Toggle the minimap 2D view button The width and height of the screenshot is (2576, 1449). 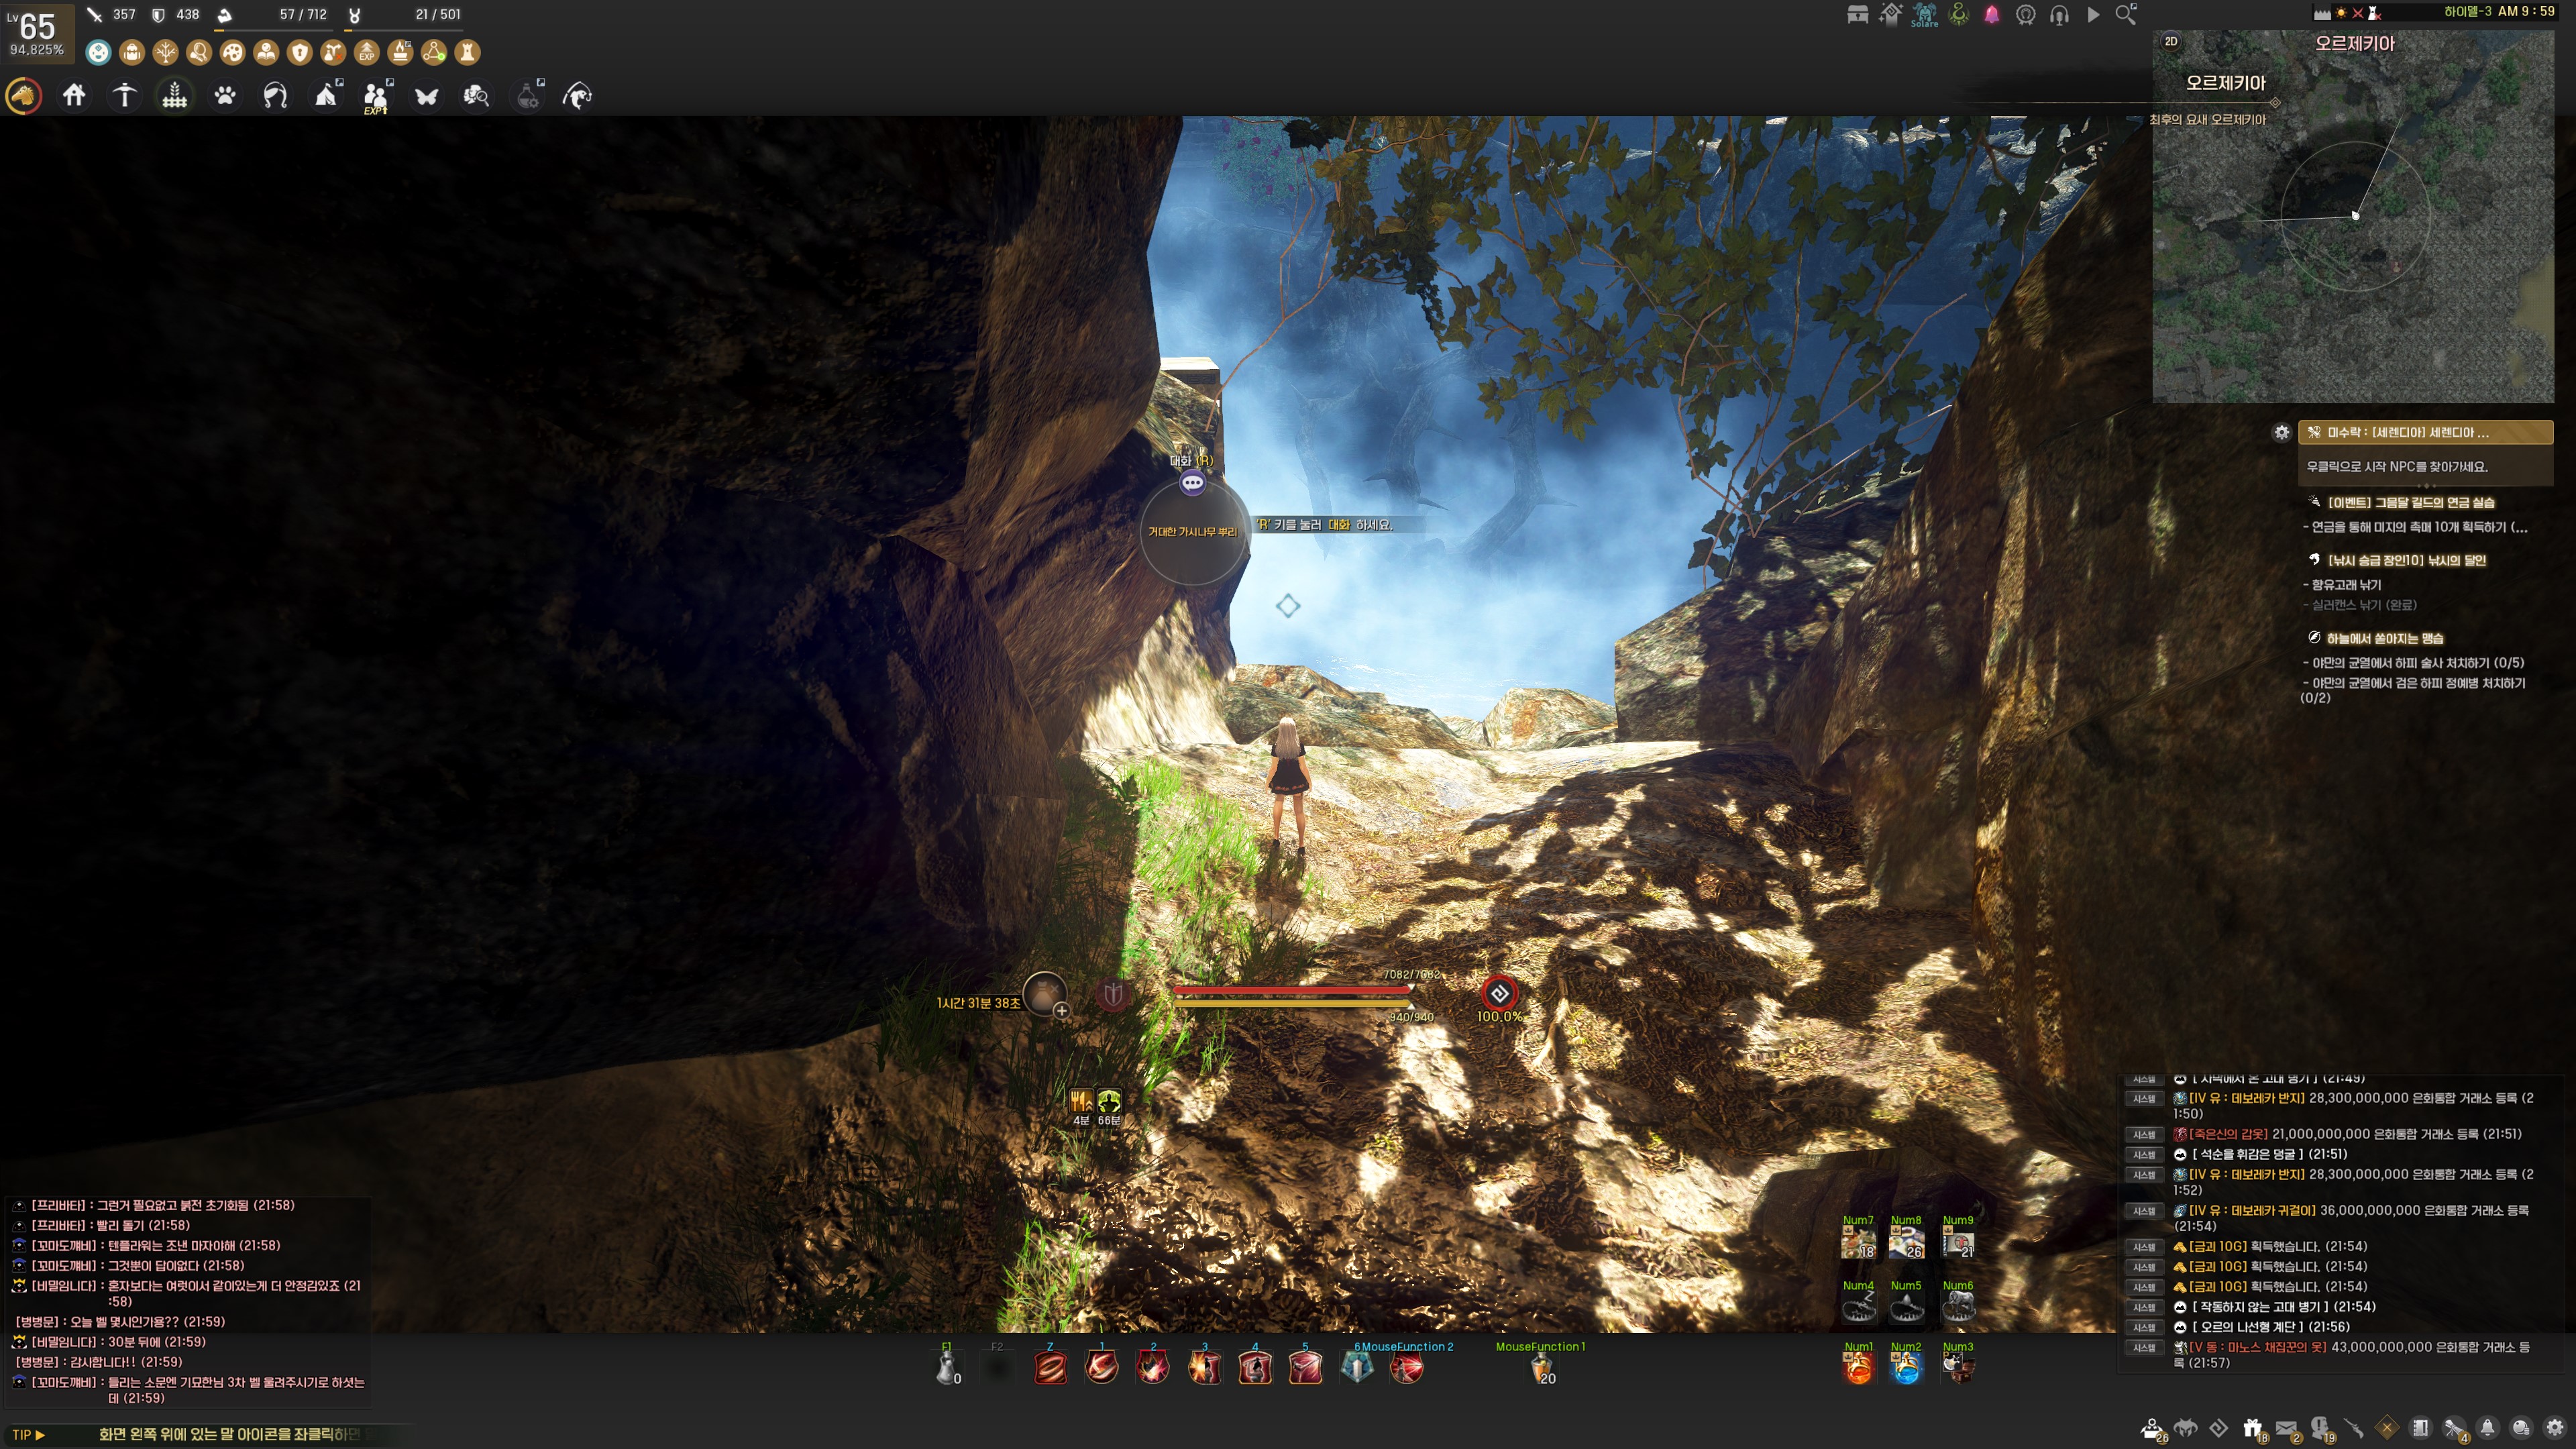[x=2171, y=41]
